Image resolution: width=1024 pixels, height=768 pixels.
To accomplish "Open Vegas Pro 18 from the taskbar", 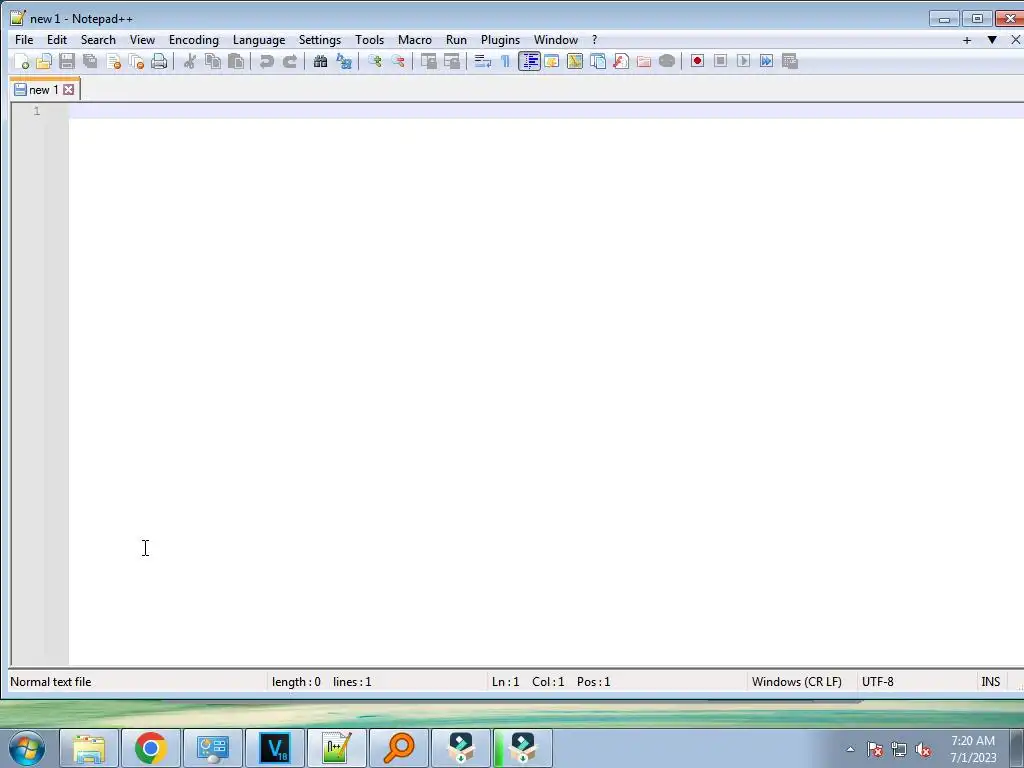I will pos(275,748).
